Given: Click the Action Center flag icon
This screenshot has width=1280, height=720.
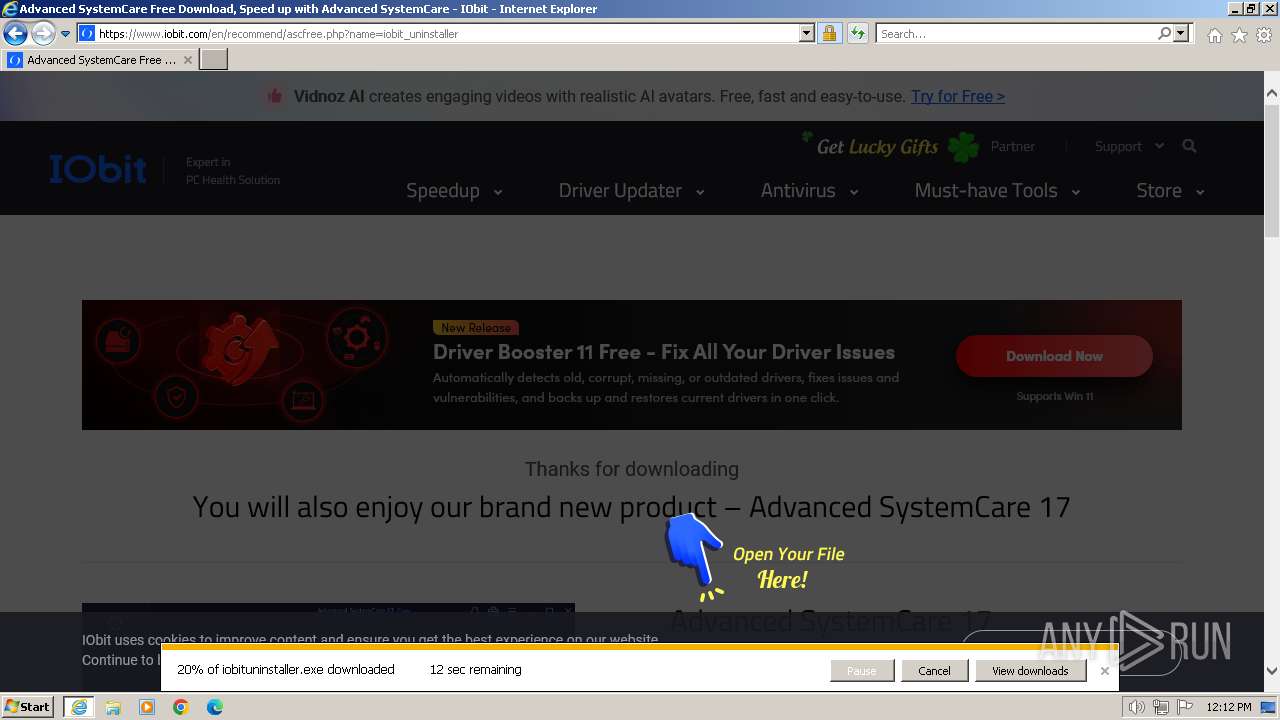Looking at the screenshot, I should (1183, 707).
